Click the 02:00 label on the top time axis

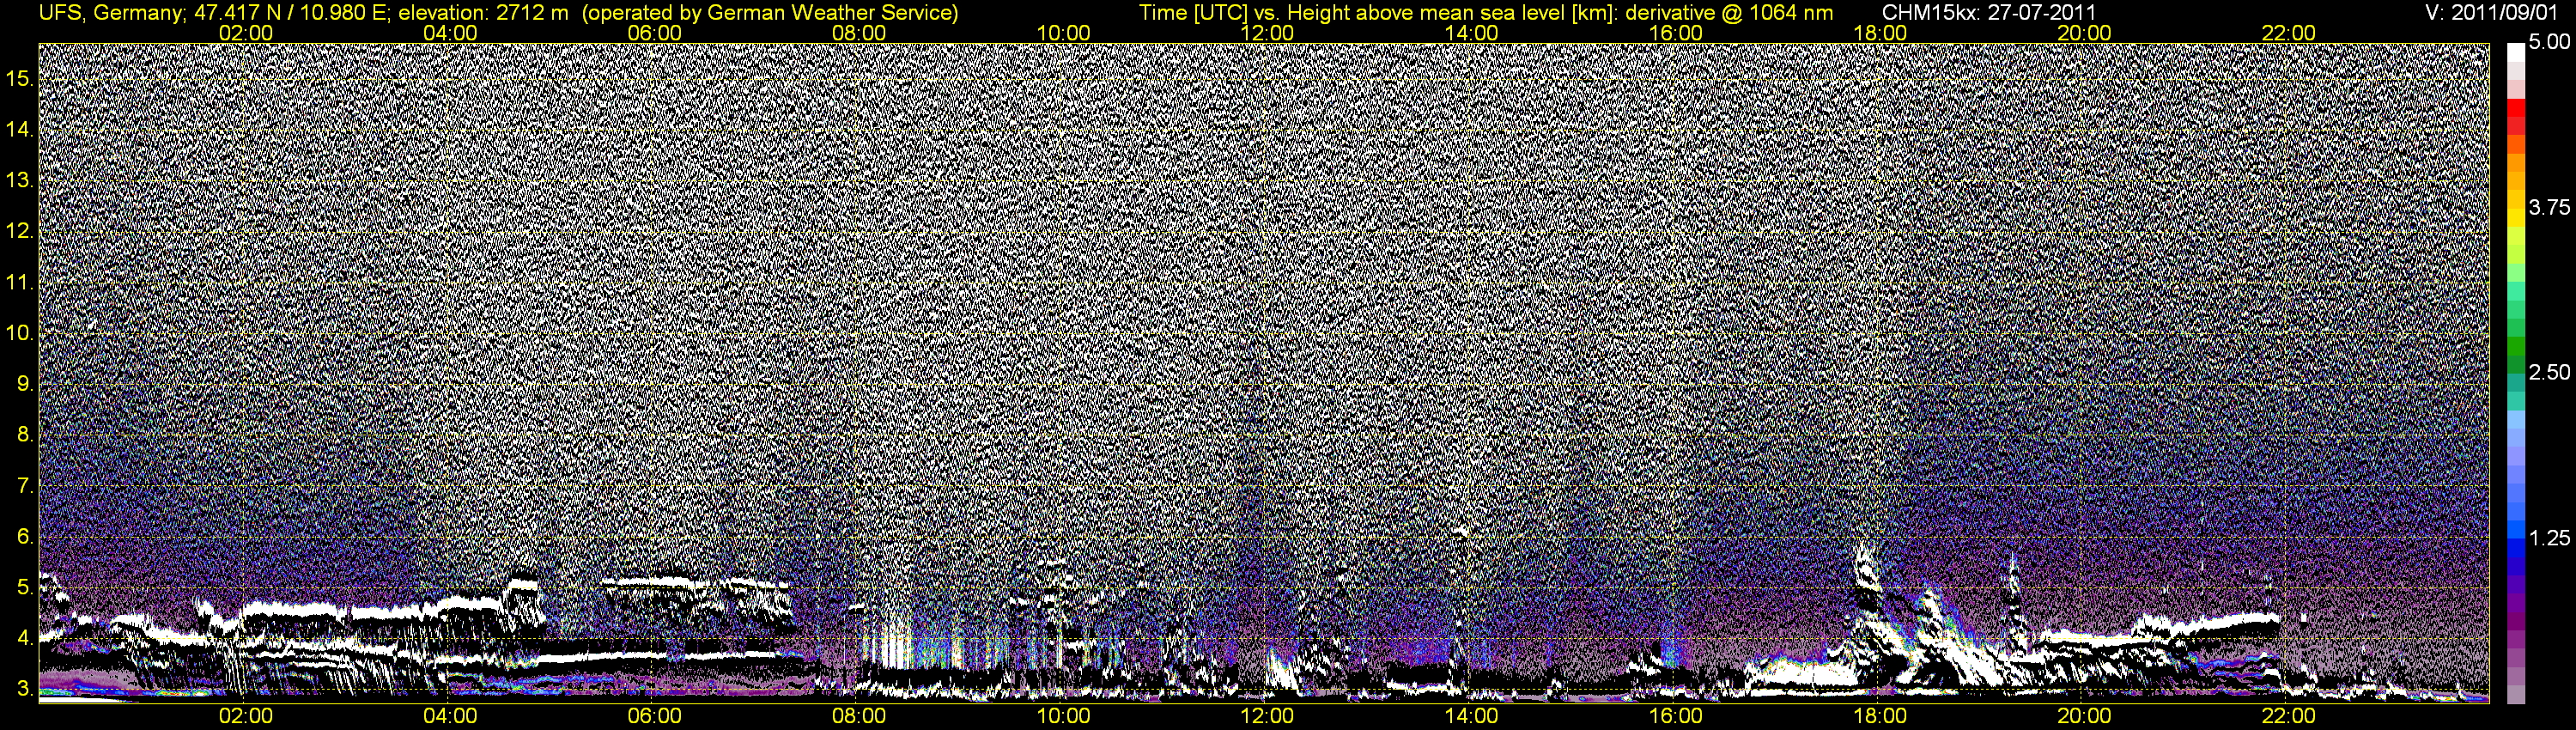tap(246, 33)
